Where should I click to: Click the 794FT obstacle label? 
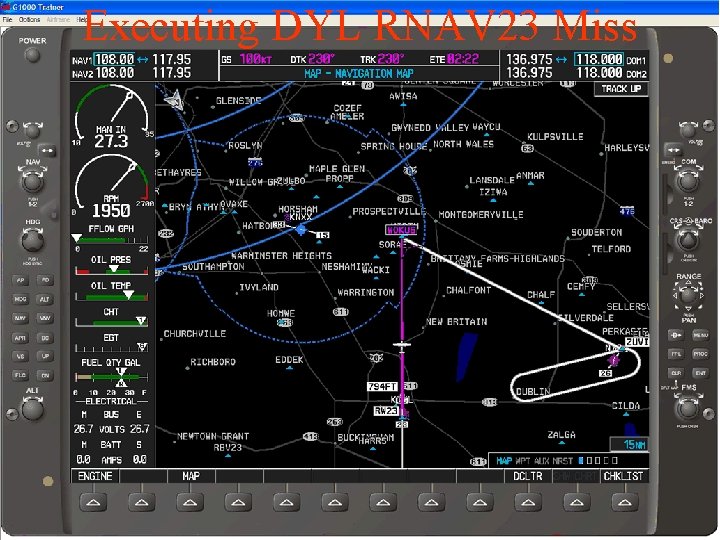click(x=382, y=386)
